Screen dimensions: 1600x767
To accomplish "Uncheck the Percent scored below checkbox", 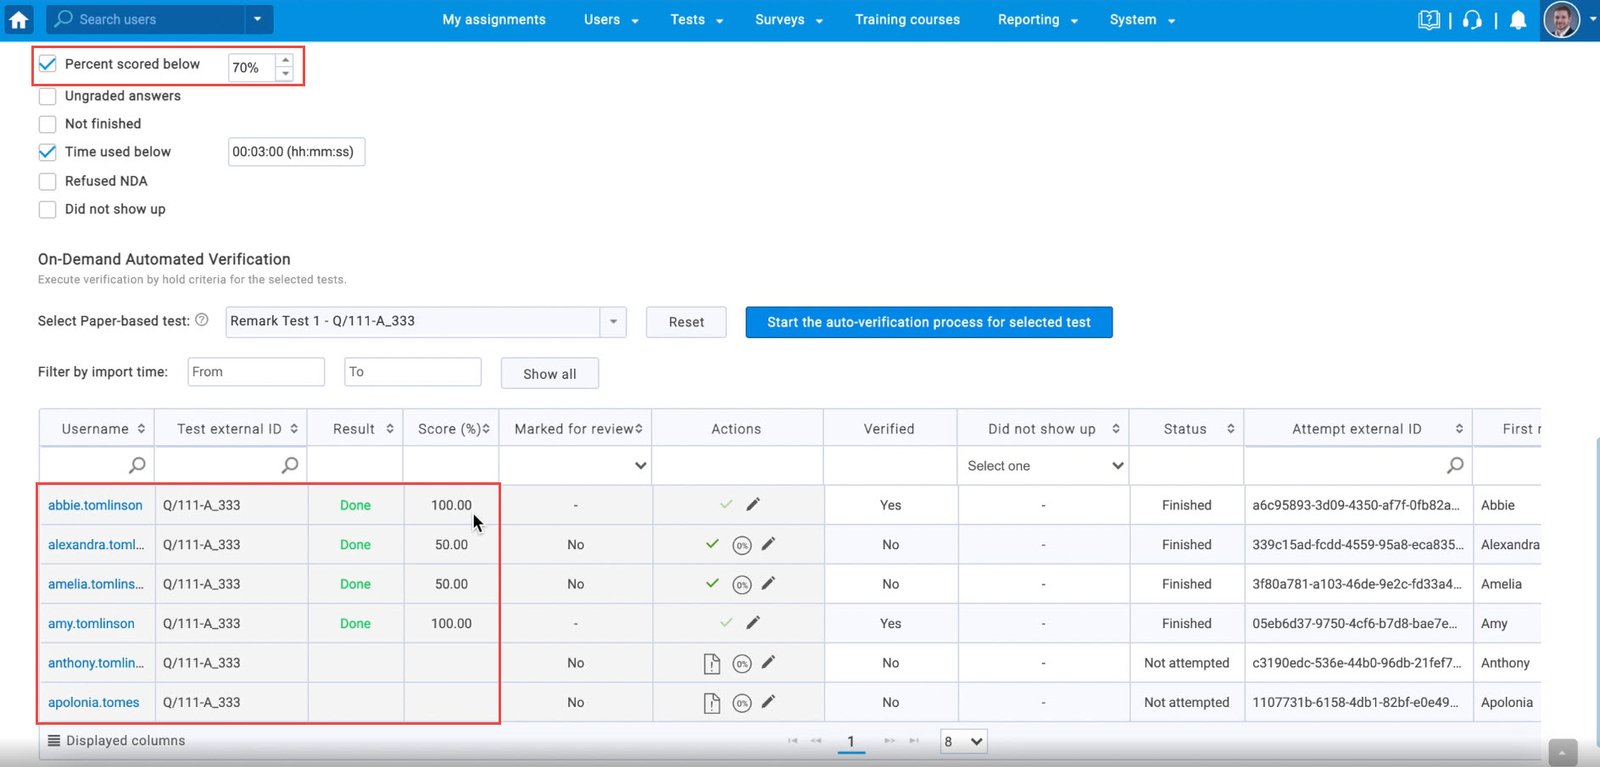I will click(47, 64).
